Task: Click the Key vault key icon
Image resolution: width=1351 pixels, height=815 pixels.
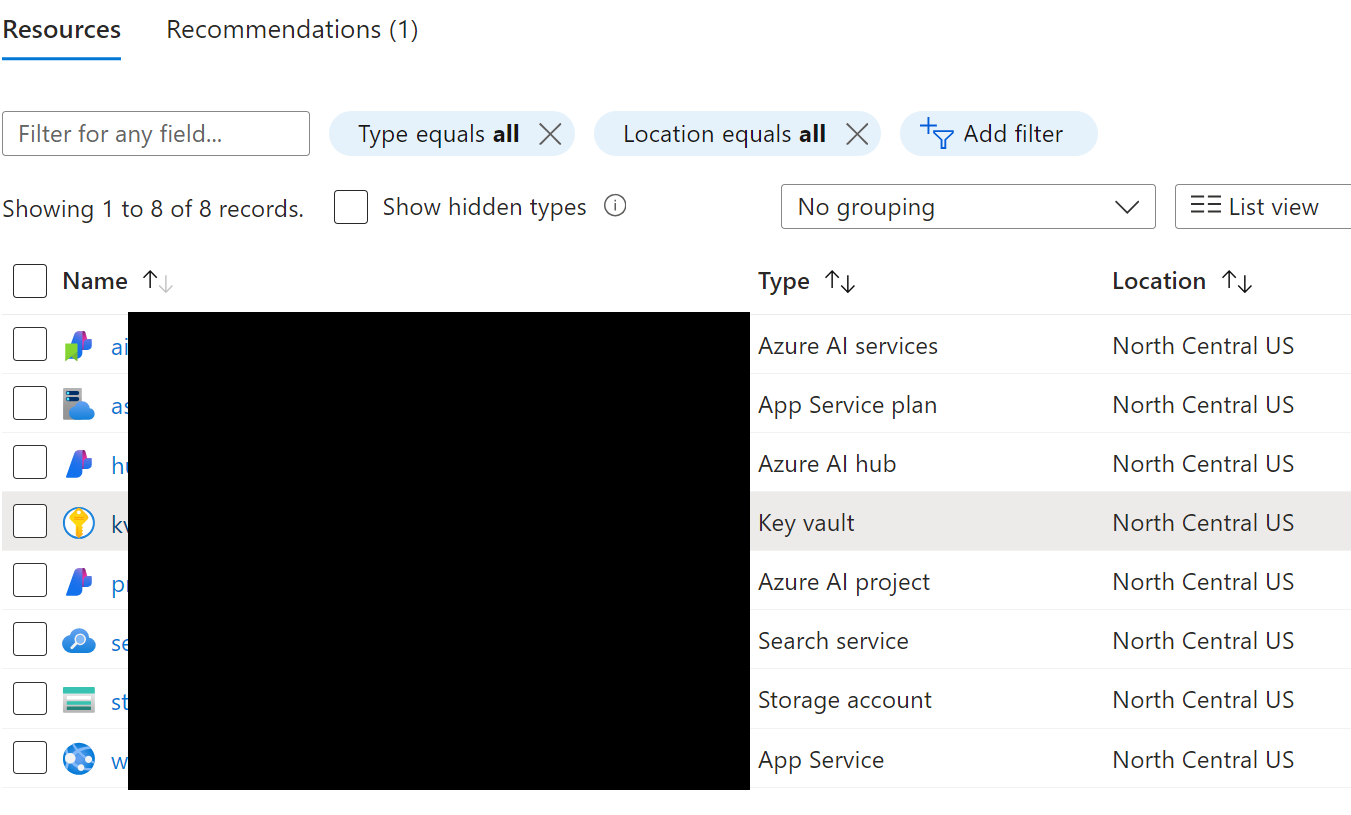Action: point(80,522)
